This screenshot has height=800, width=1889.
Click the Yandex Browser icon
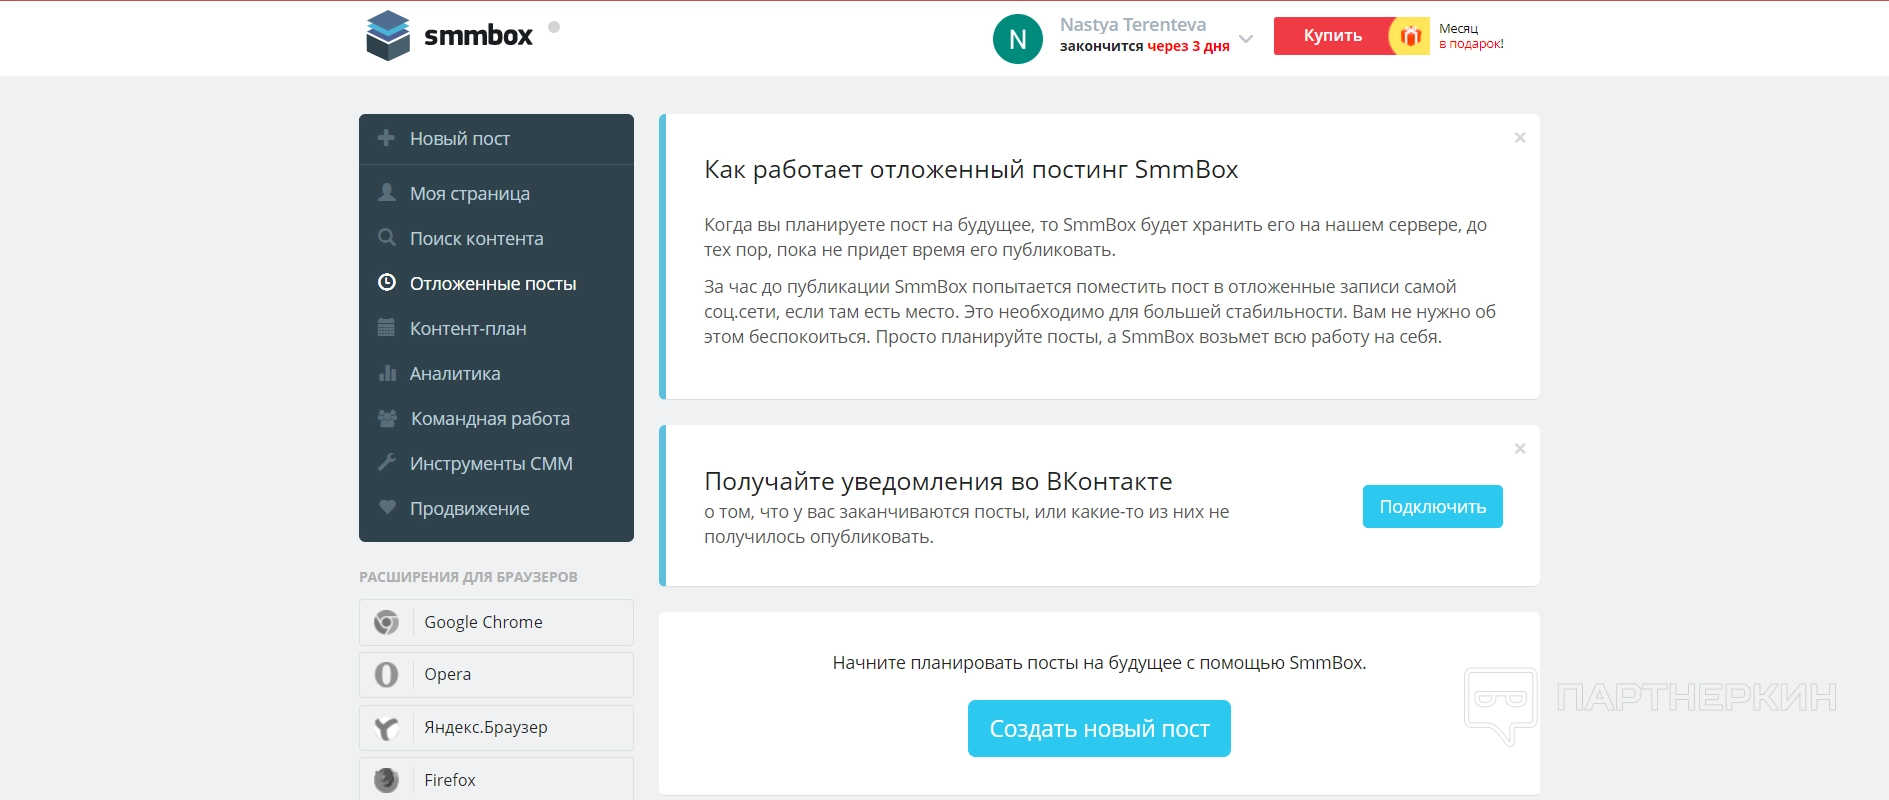click(387, 728)
